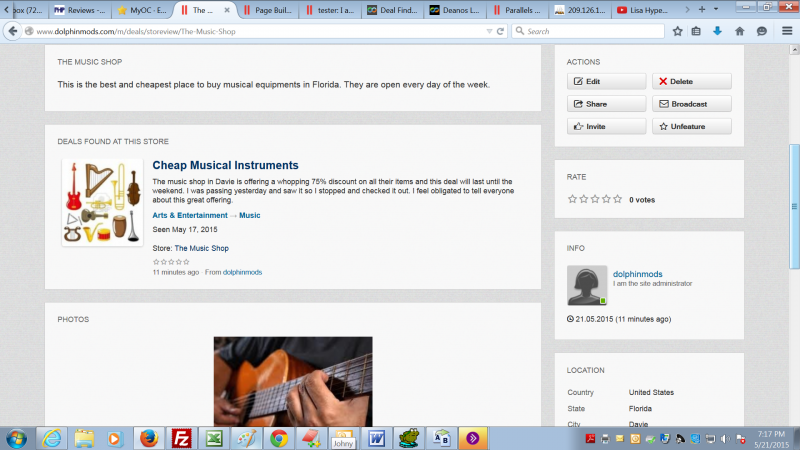Expand the list all tabs dropdown
Screen dimensions: 800x450
pos(716,10)
